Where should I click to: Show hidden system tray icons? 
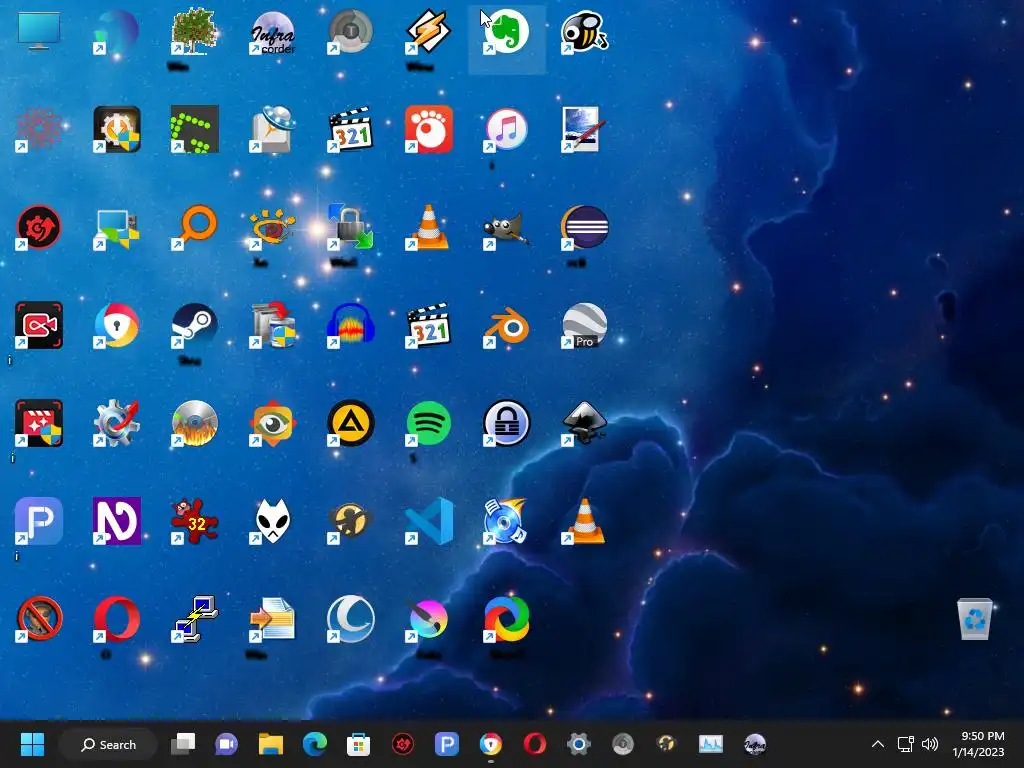878,744
